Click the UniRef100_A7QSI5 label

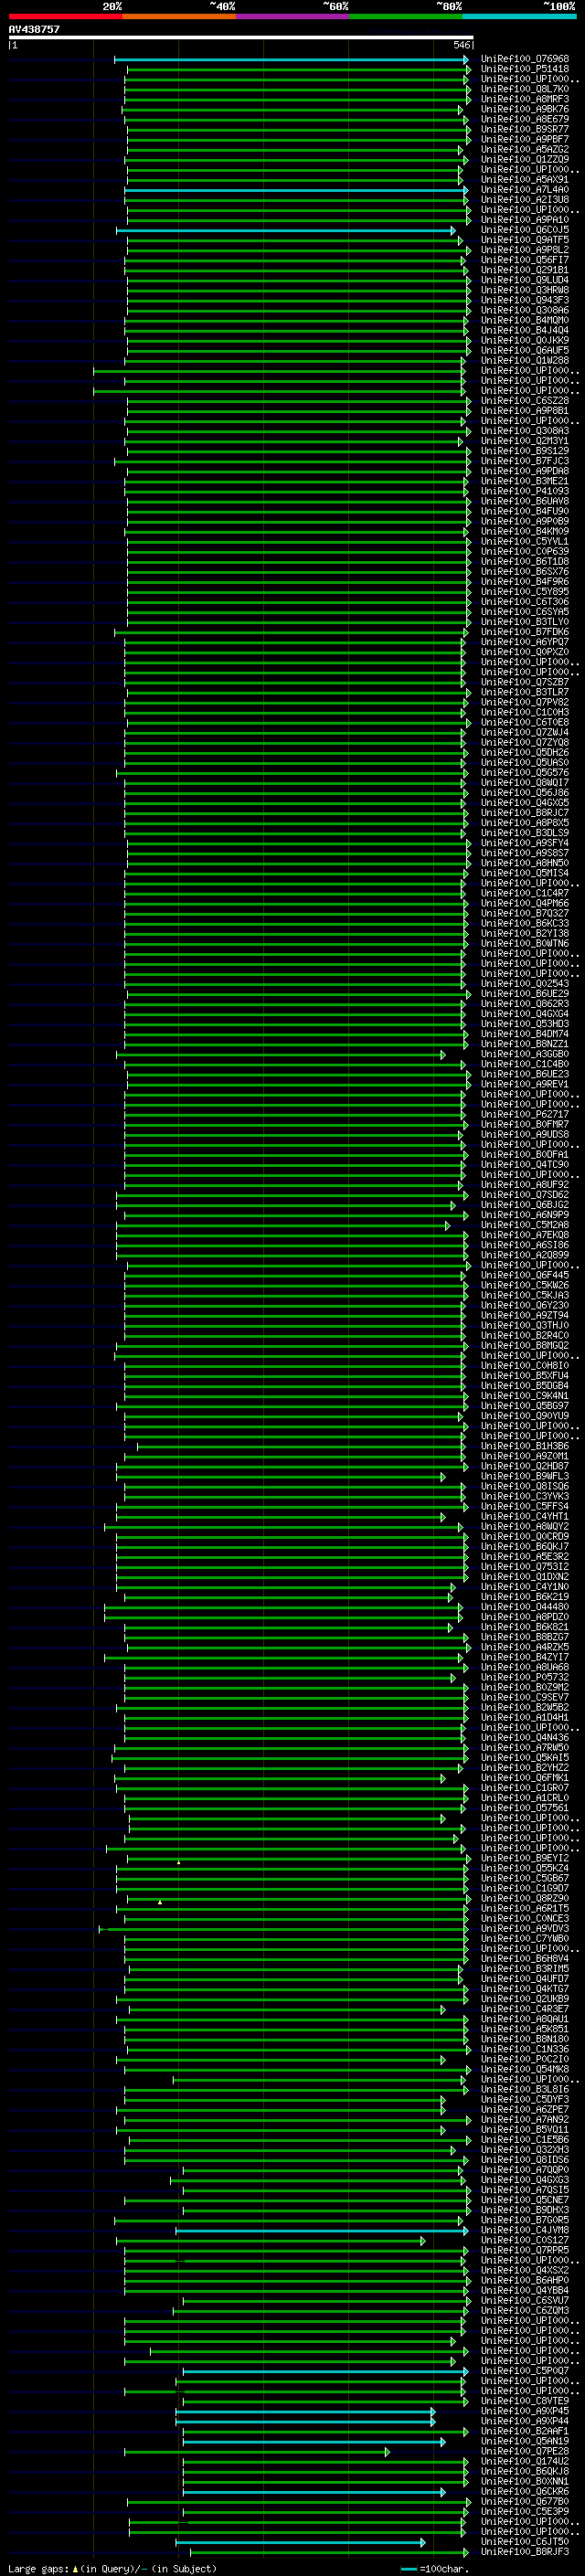(x=524, y=2189)
